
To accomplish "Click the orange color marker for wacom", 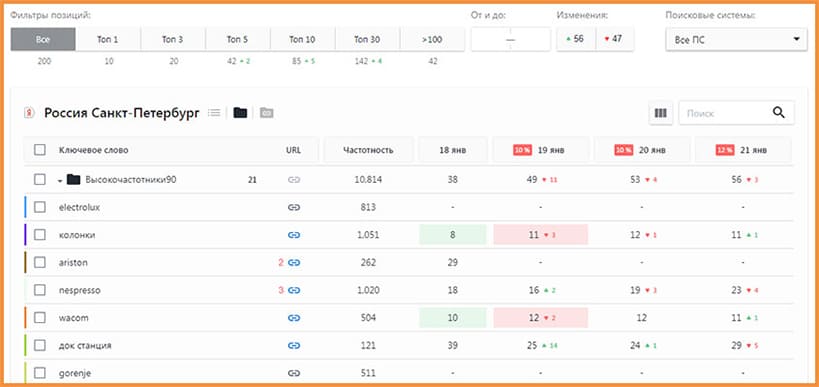I will (x=25, y=318).
